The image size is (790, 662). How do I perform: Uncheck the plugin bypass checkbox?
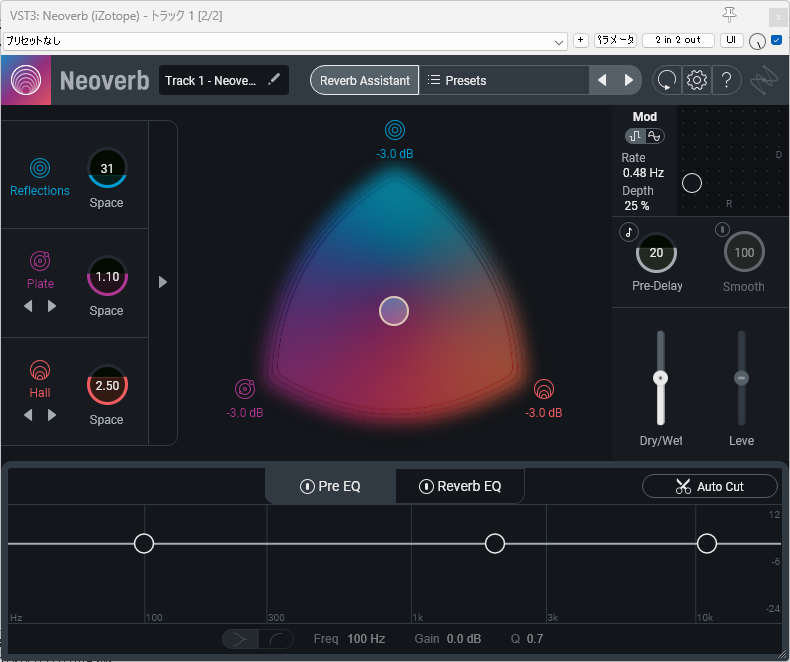776,40
